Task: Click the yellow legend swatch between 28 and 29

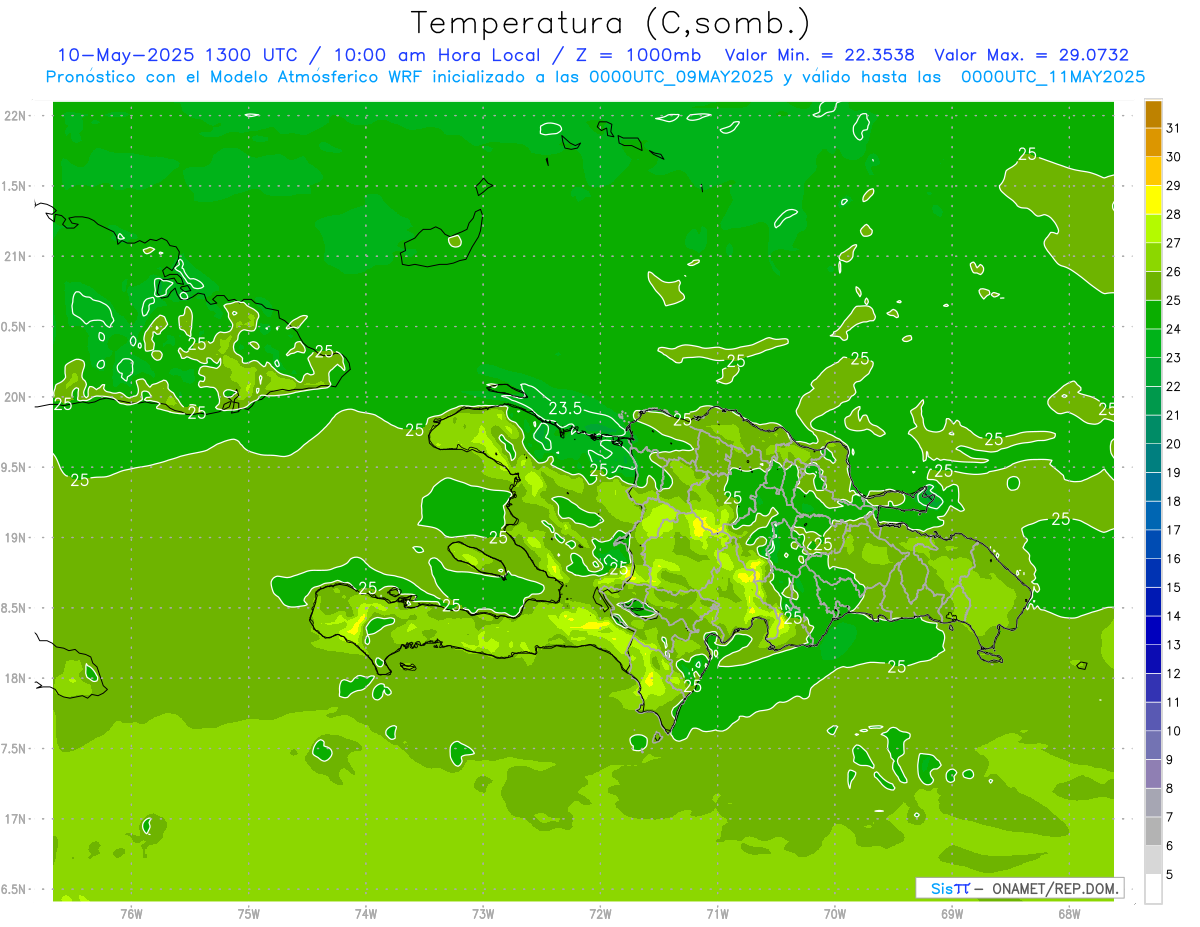Action: click(1153, 199)
